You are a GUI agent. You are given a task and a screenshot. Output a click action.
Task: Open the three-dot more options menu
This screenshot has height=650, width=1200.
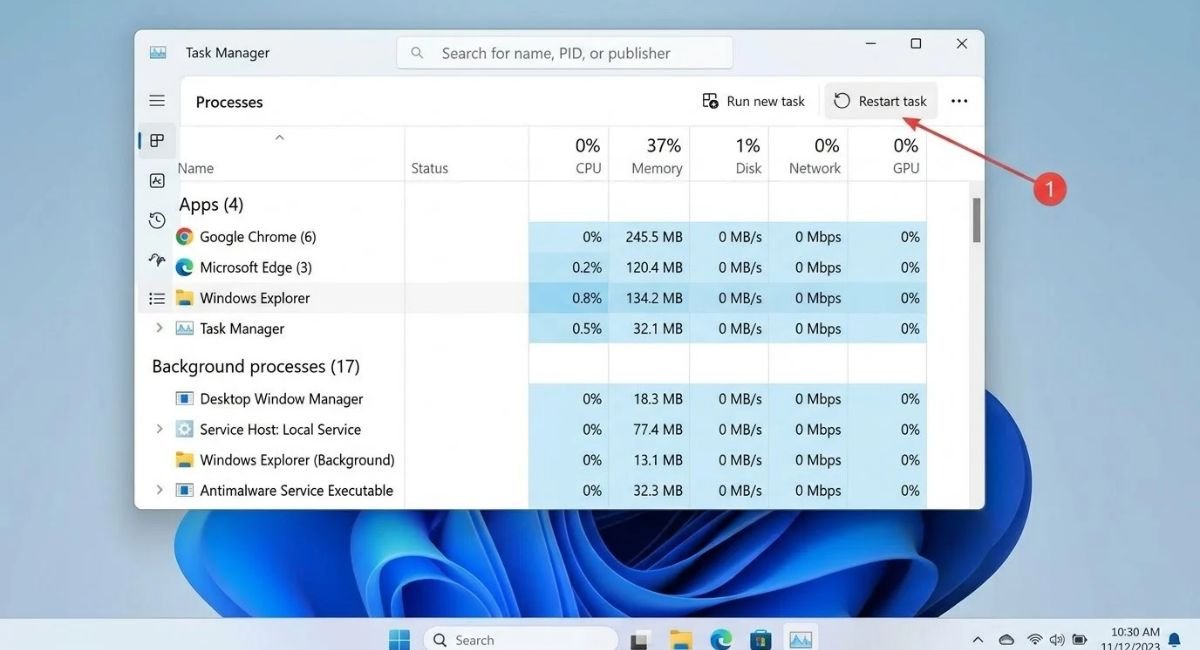point(959,101)
